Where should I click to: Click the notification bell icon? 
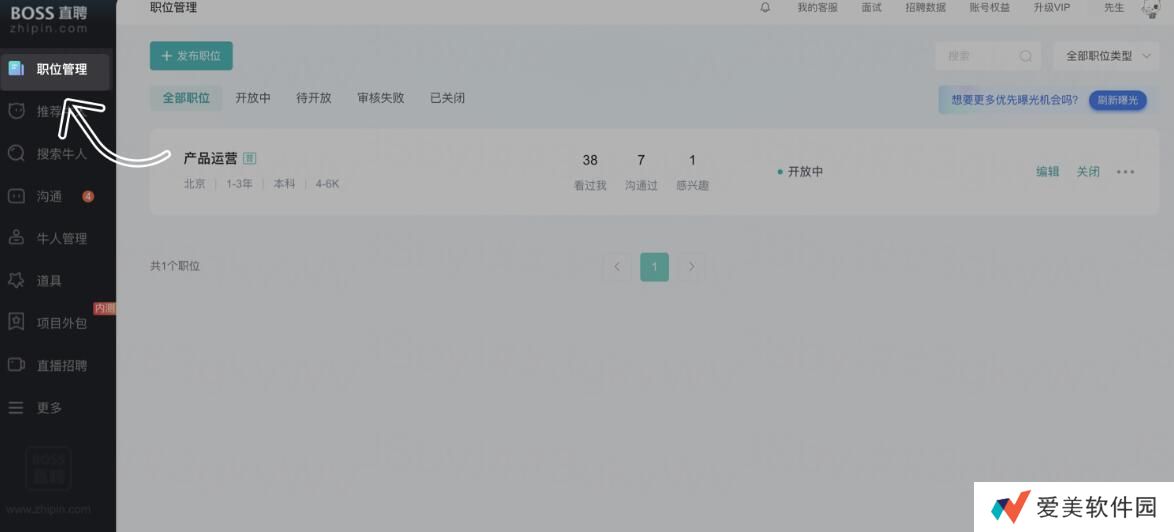point(765,8)
